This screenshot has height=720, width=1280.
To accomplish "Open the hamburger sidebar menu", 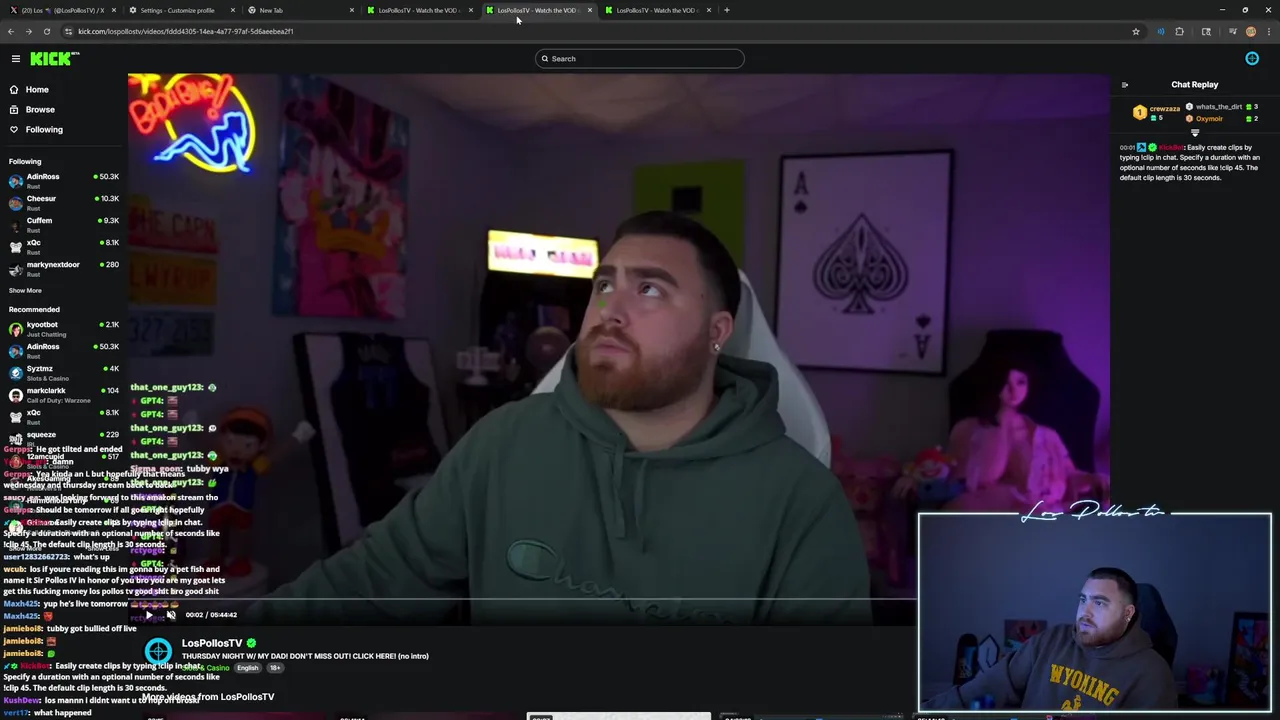I will pos(15,59).
